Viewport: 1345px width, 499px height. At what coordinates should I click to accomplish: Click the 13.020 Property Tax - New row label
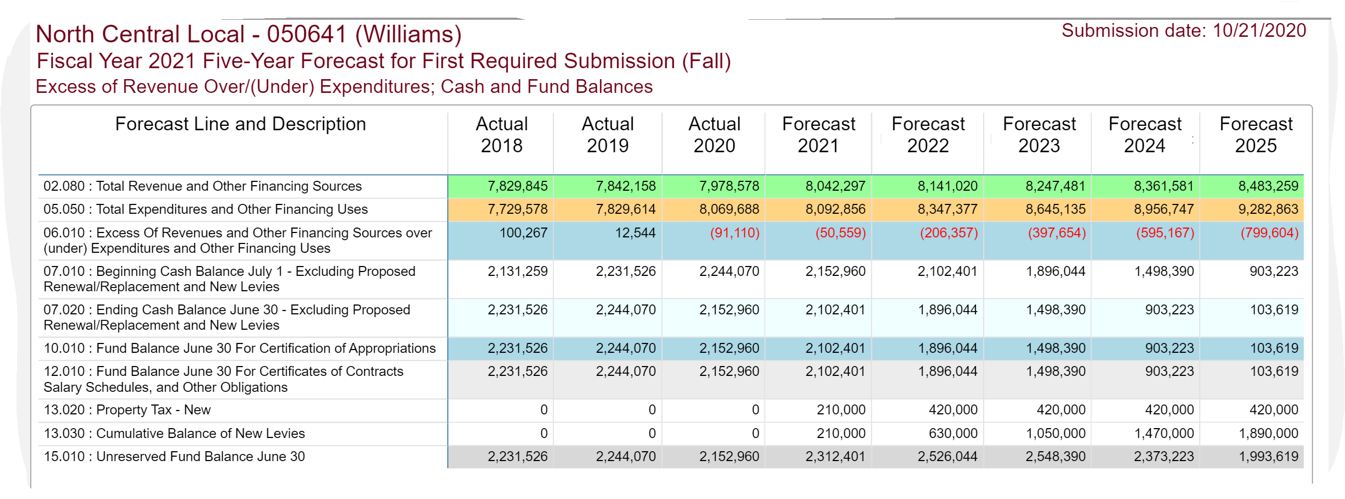tap(127, 410)
